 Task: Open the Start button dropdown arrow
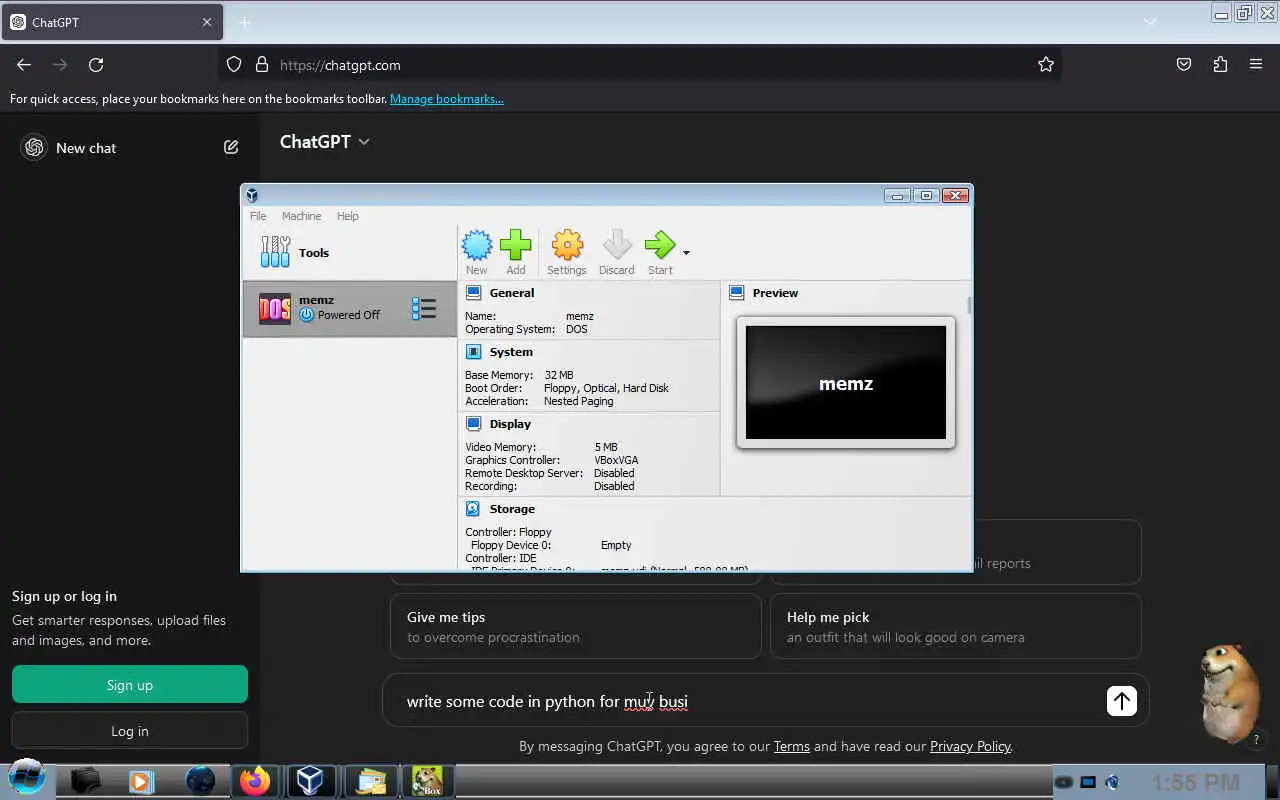(686, 252)
